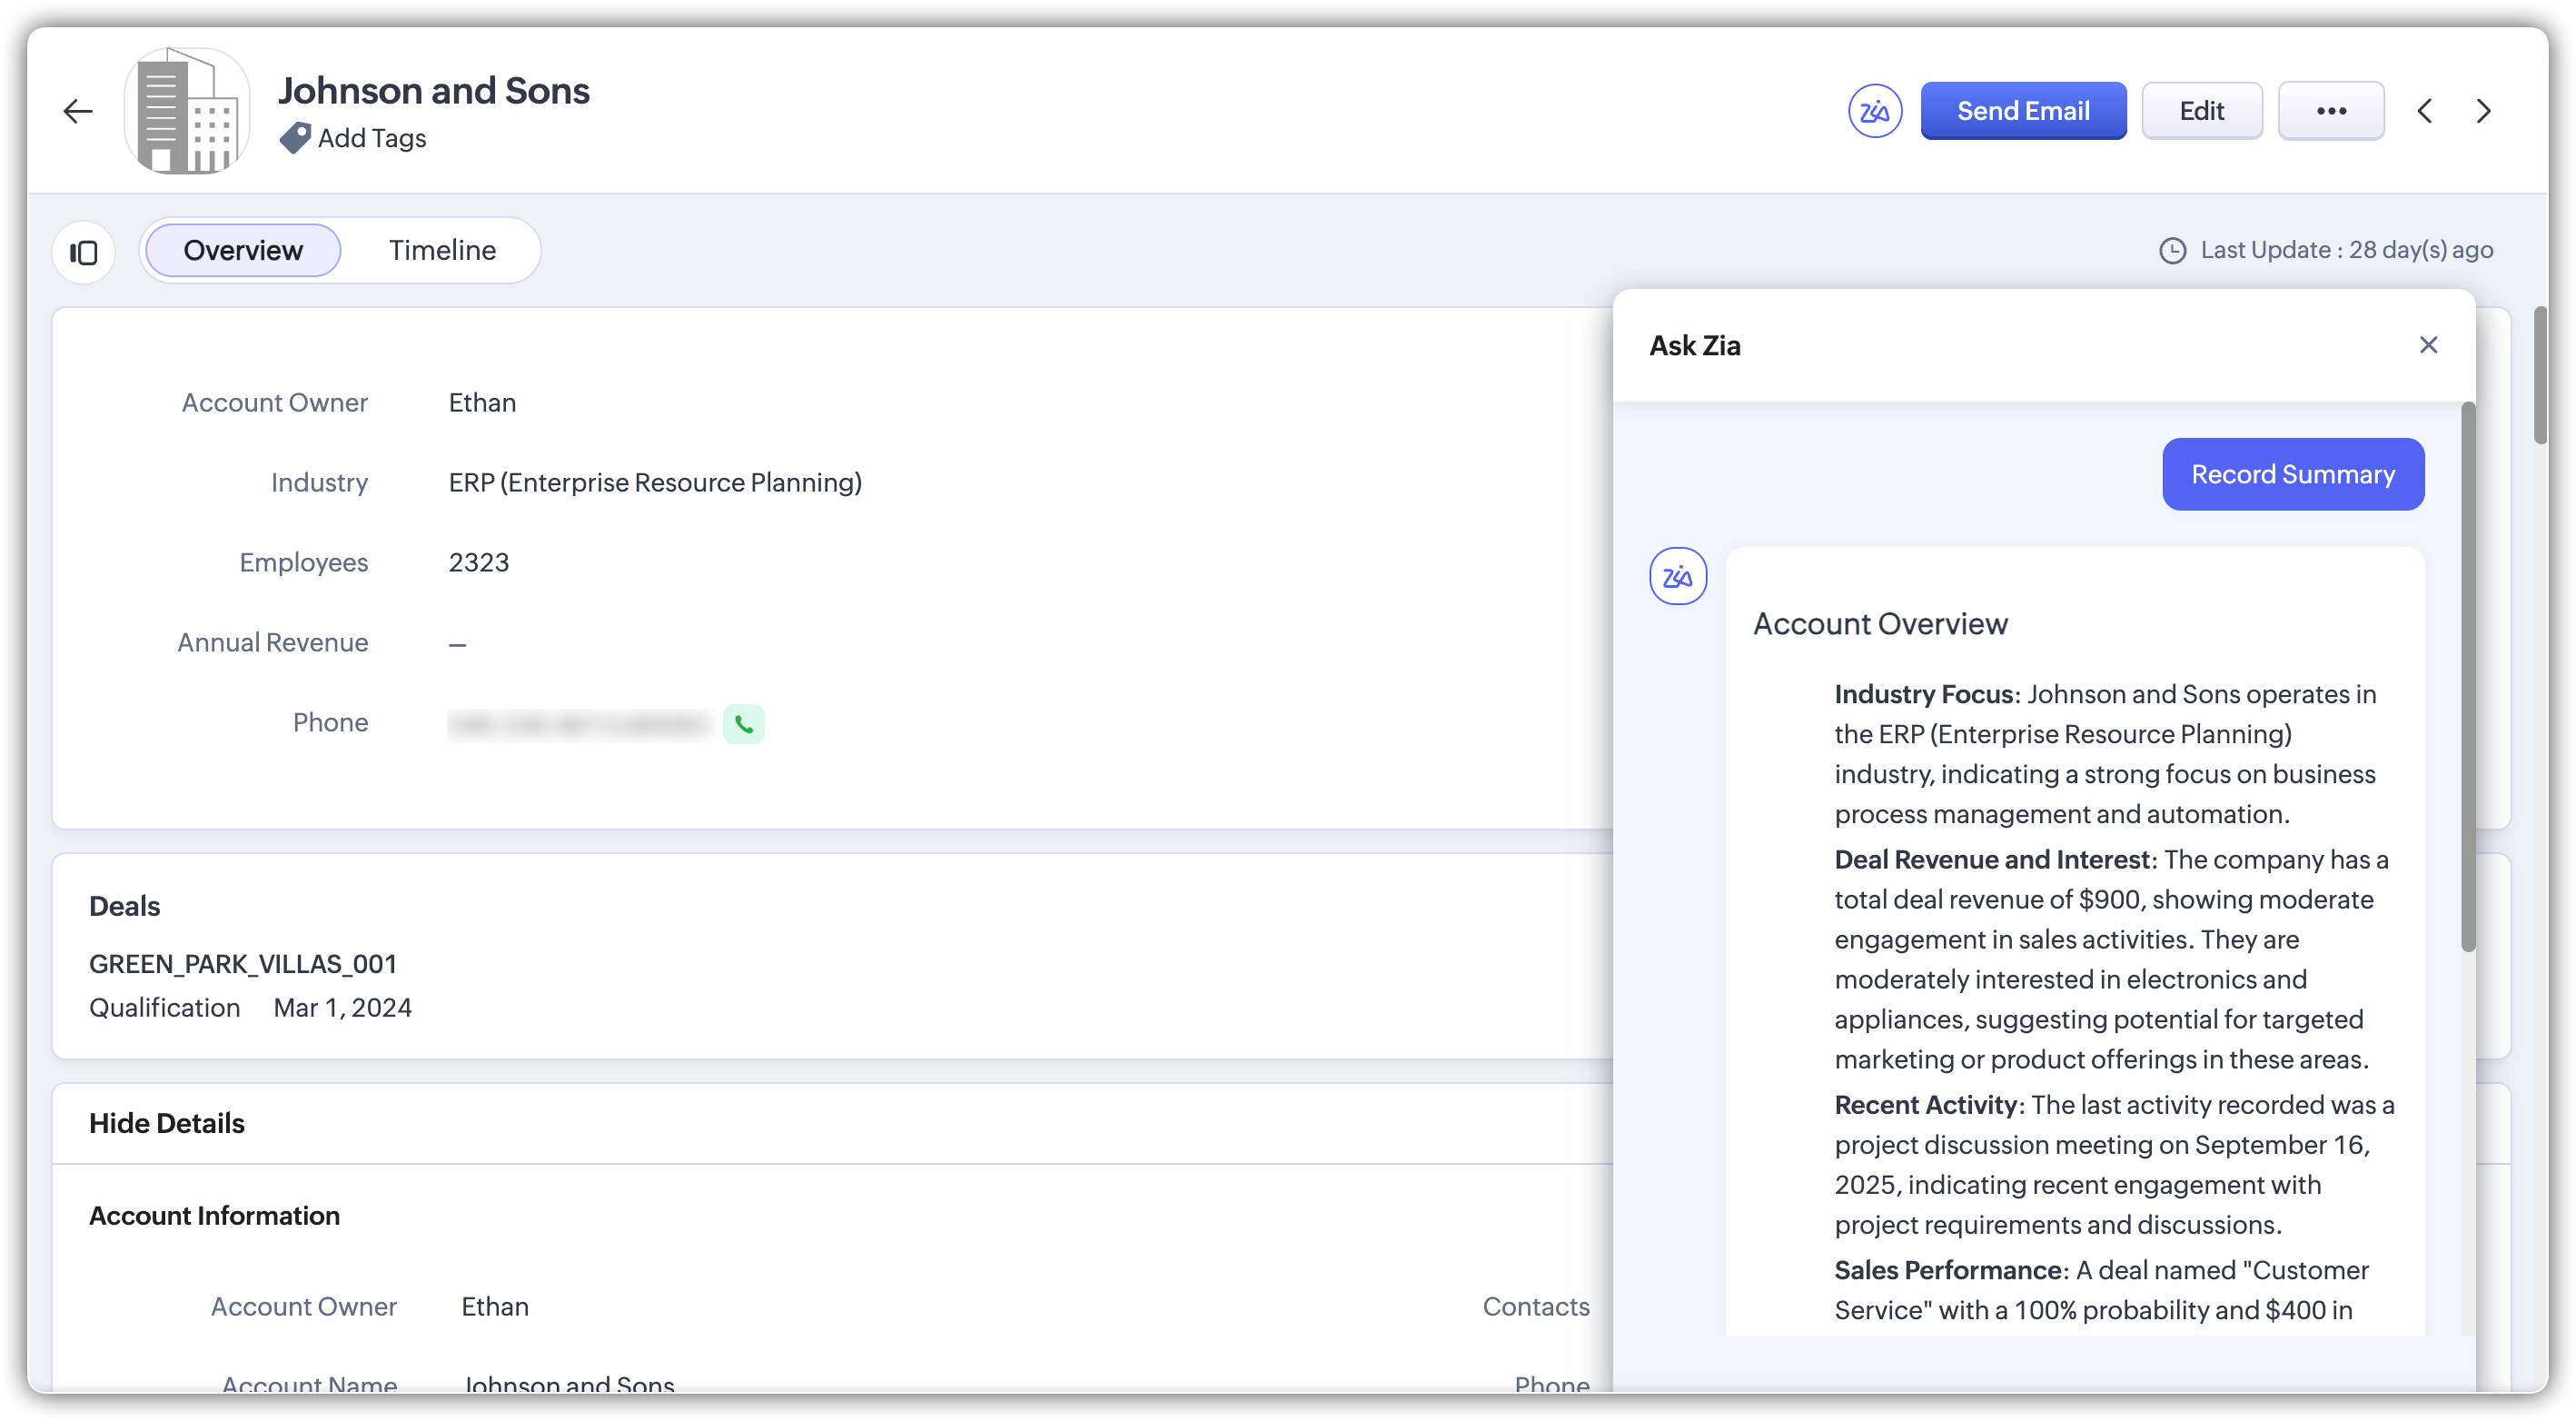Click the Edit button

pos(2201,111)
